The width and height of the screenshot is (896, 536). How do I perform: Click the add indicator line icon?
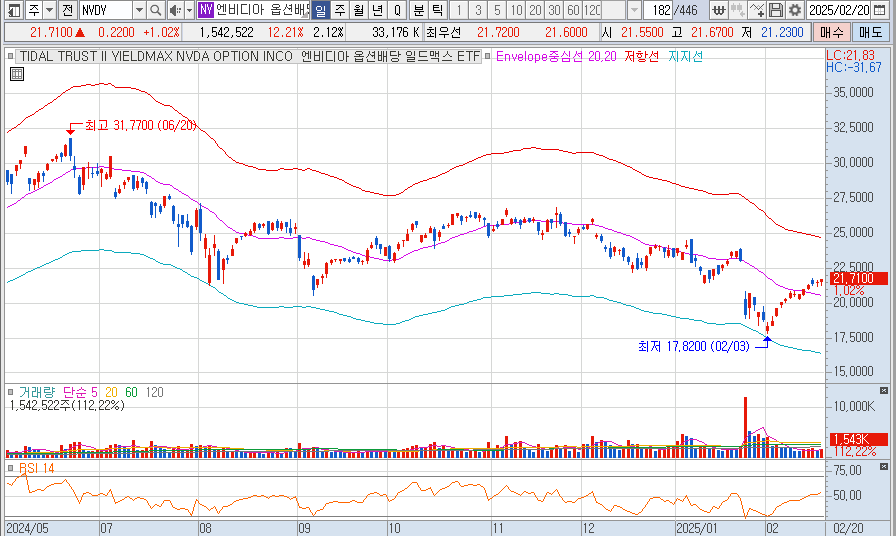click(x=757, y=10)
